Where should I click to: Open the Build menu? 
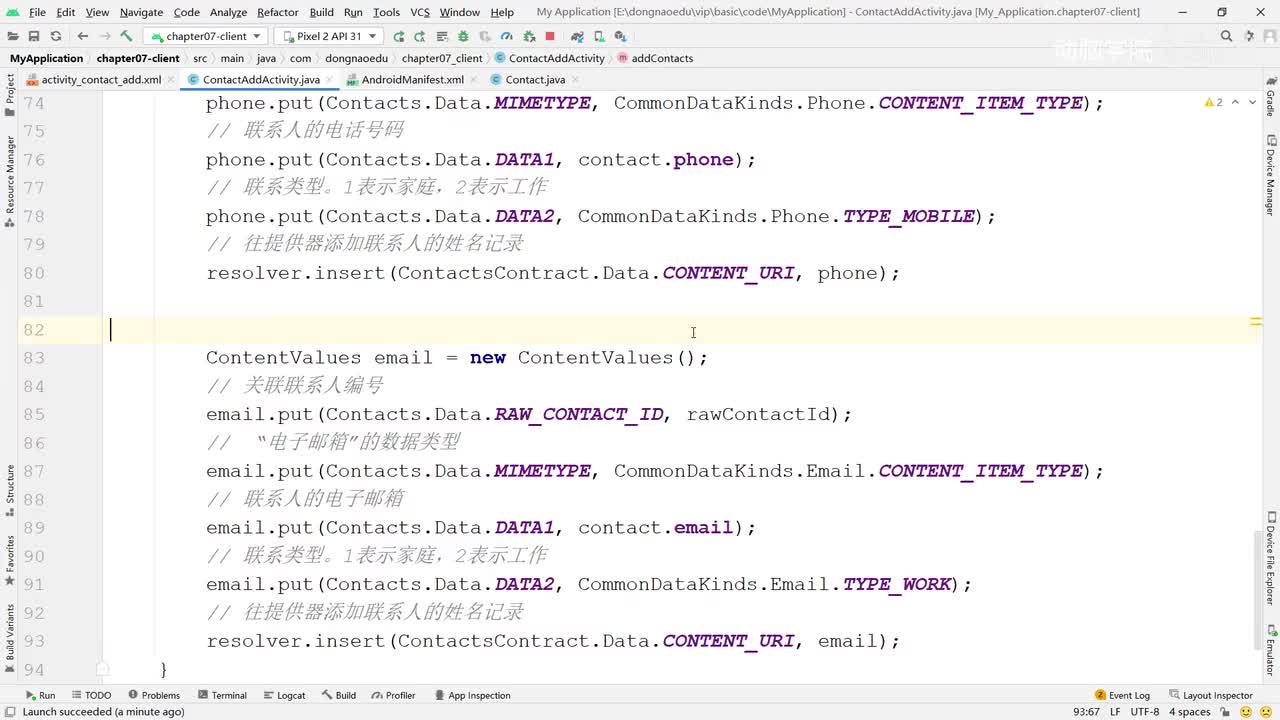tap(322, 12)
